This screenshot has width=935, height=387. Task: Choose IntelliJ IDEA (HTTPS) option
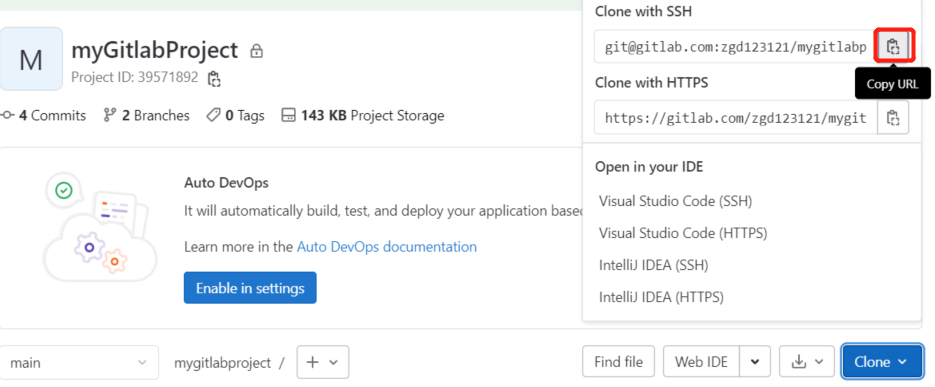661,296
